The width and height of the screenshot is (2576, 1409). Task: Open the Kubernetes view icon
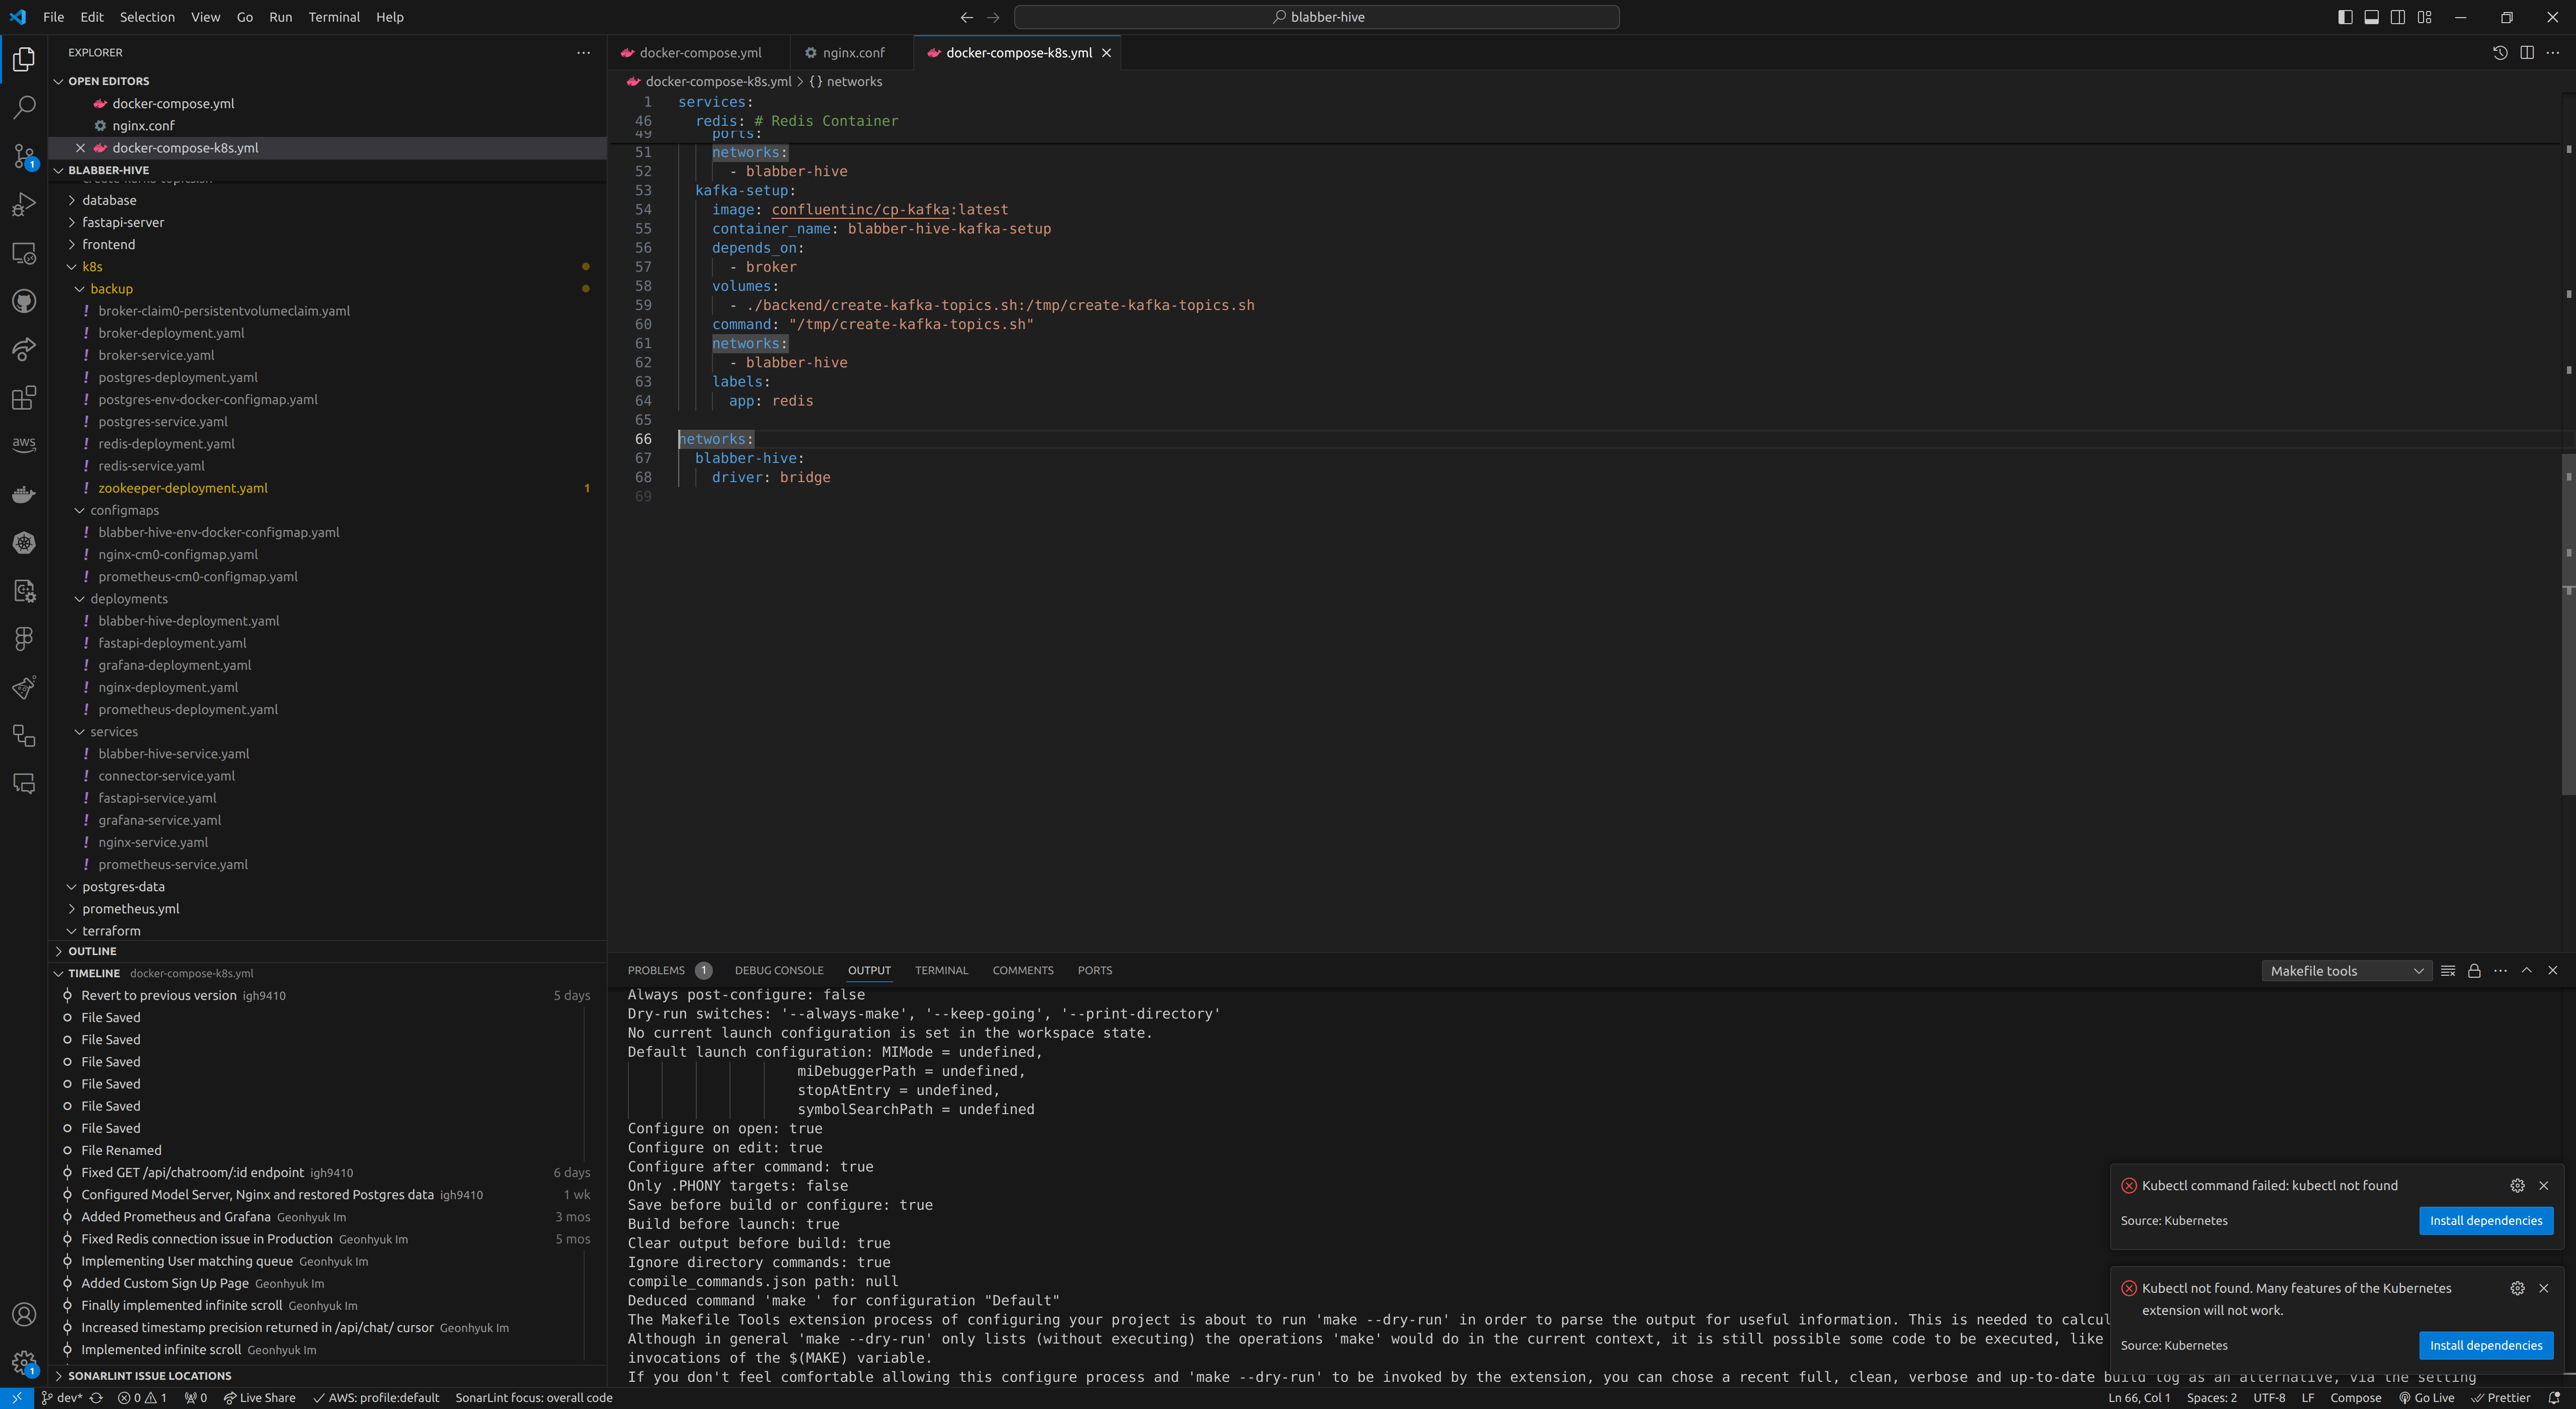(x=24, y=543)
